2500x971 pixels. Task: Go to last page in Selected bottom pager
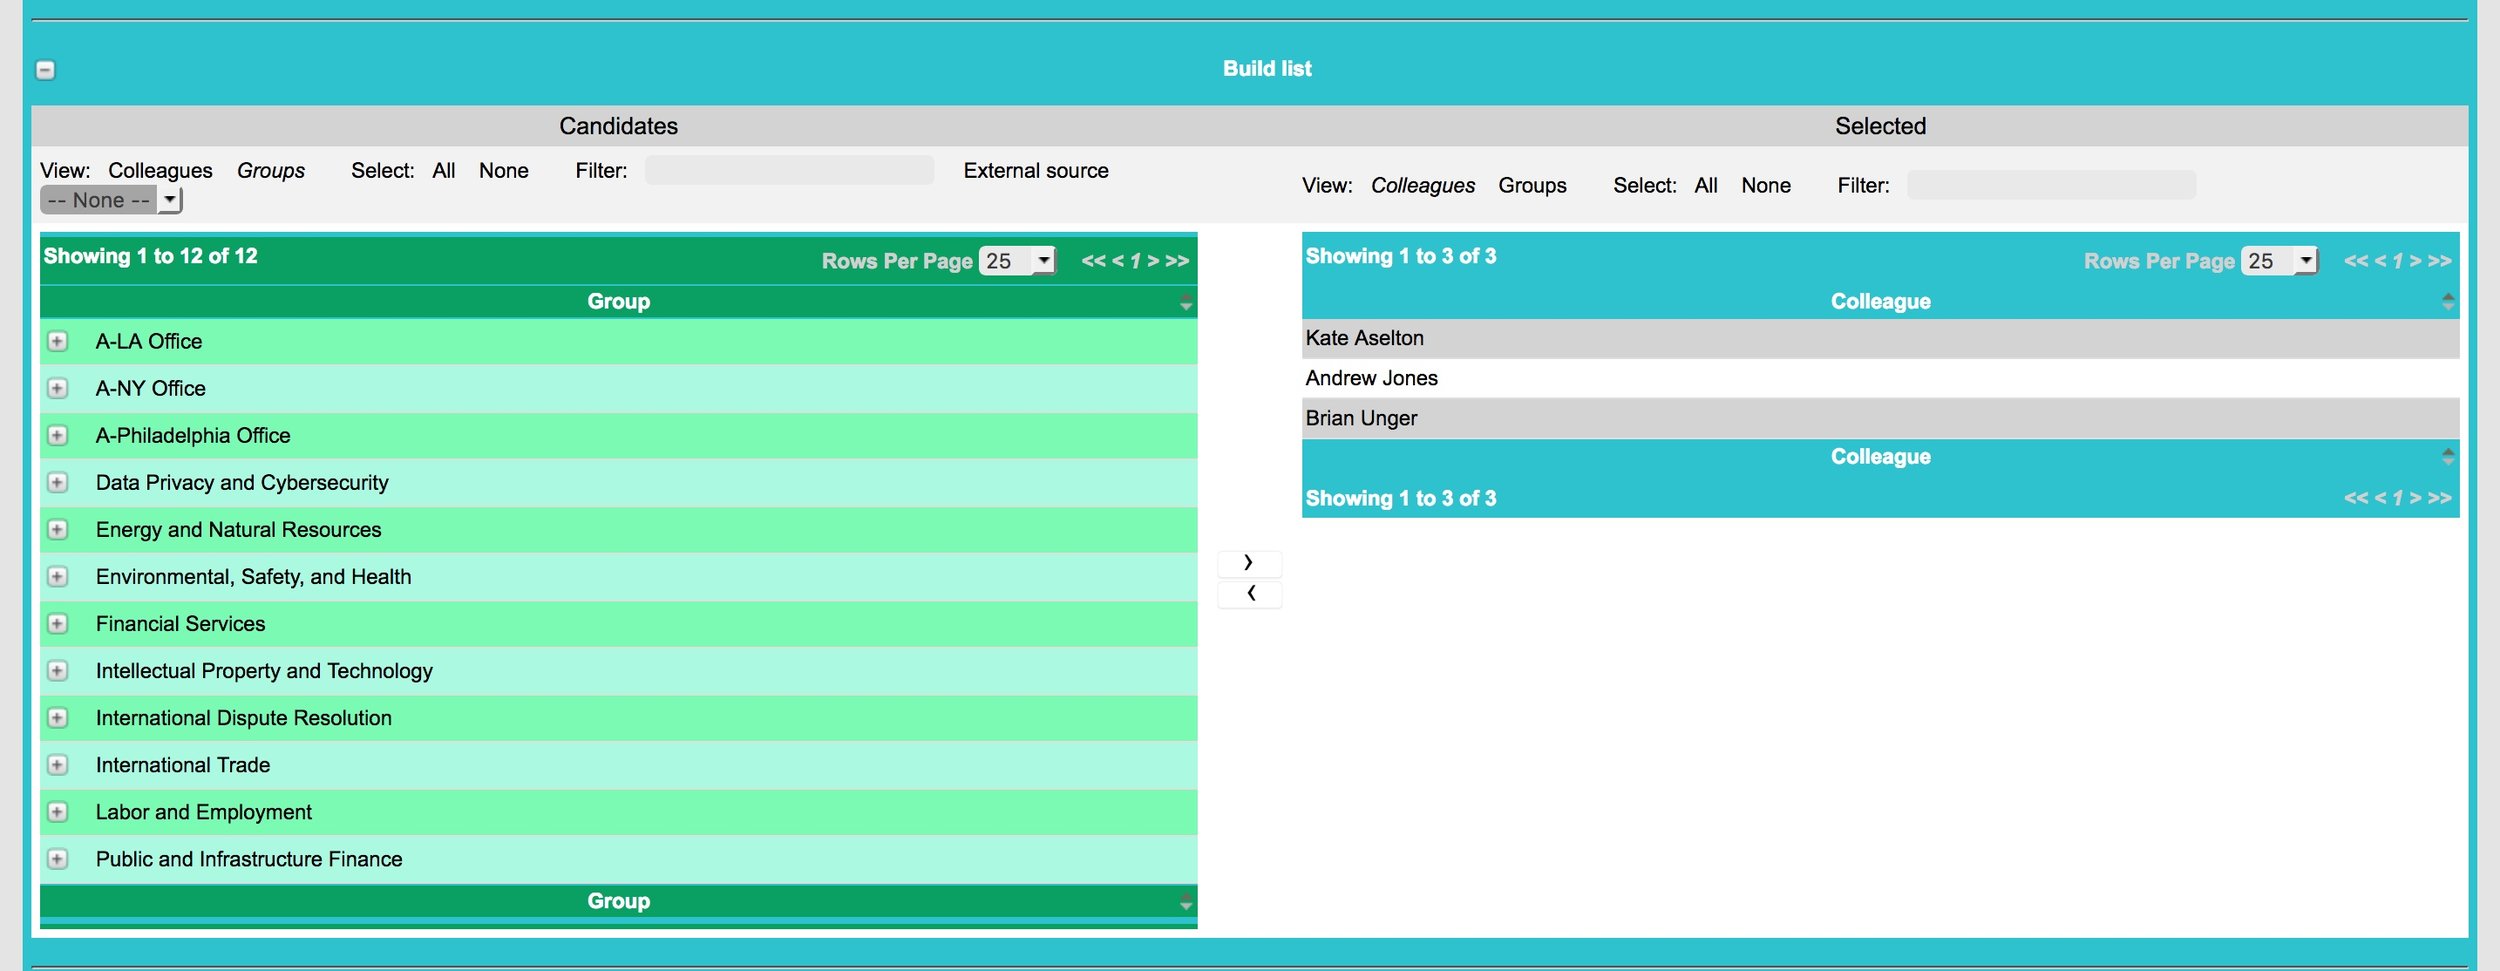click(2440, 498)
